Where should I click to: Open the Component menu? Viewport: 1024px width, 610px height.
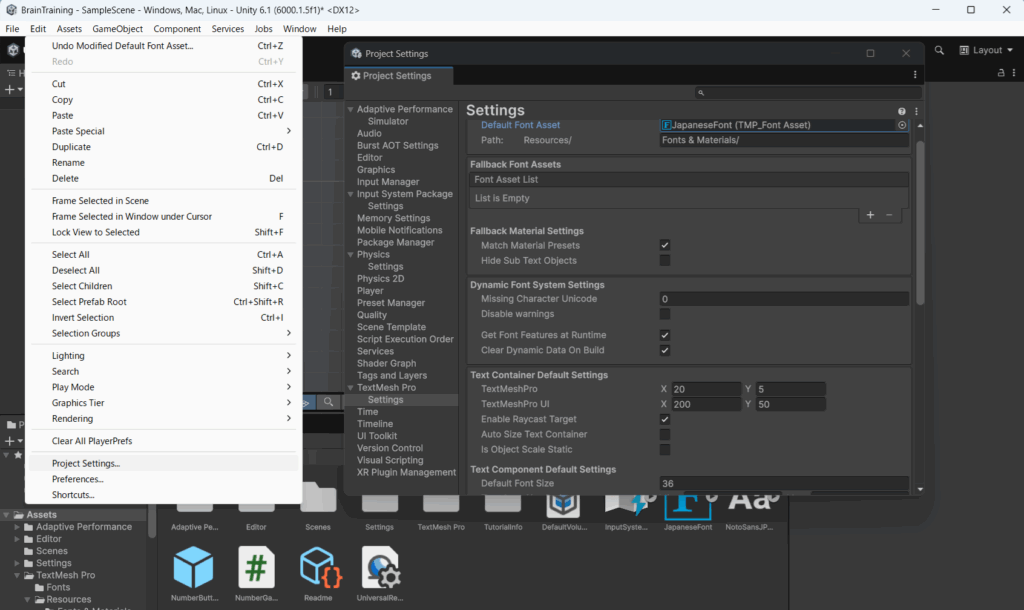(x=177, y=29)
